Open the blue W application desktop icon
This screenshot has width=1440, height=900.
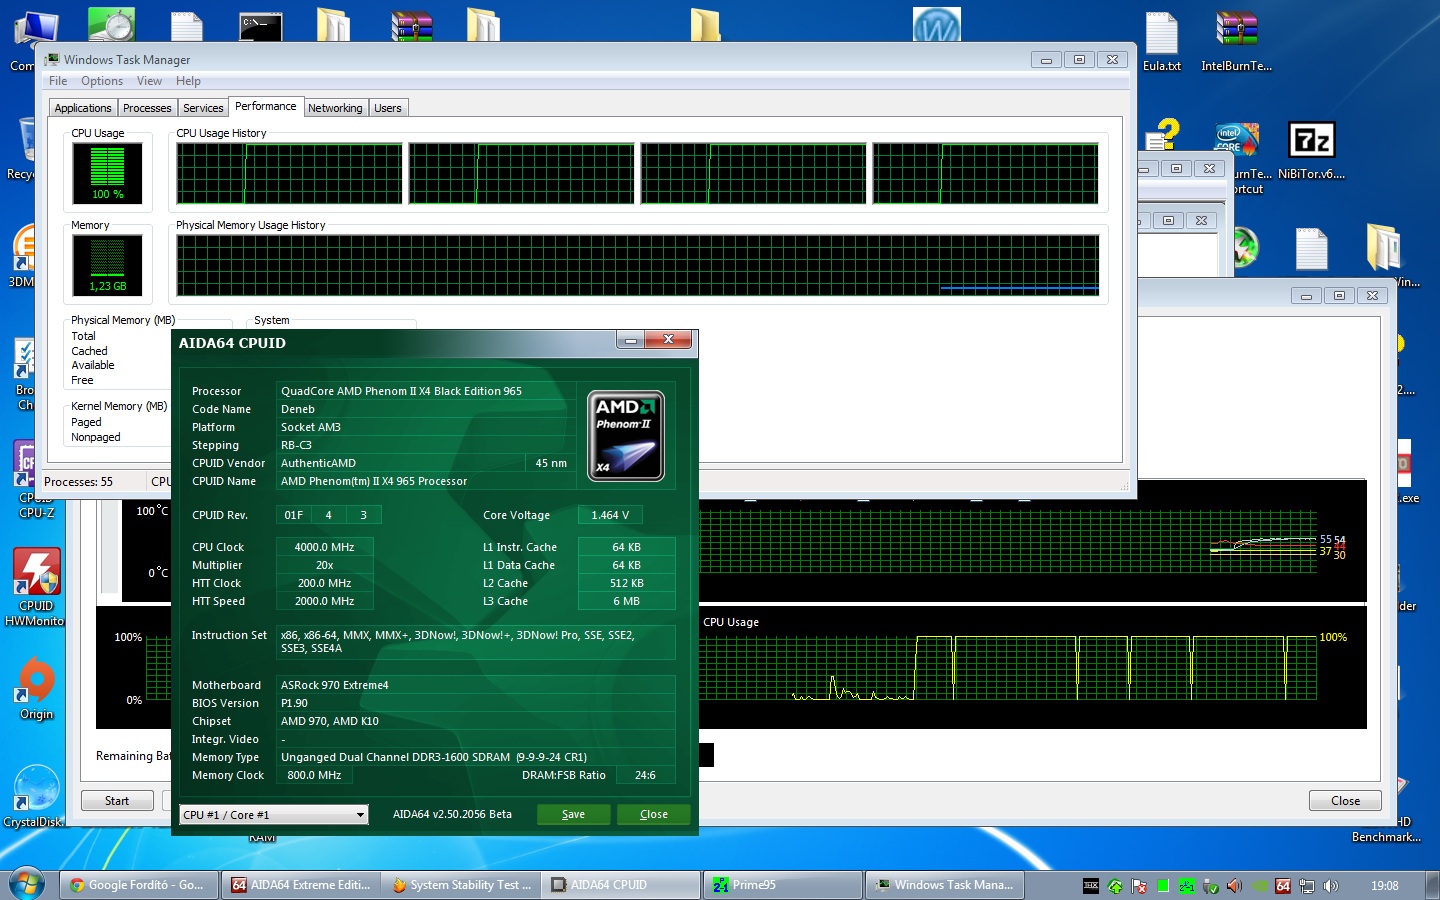coord(936,26)
